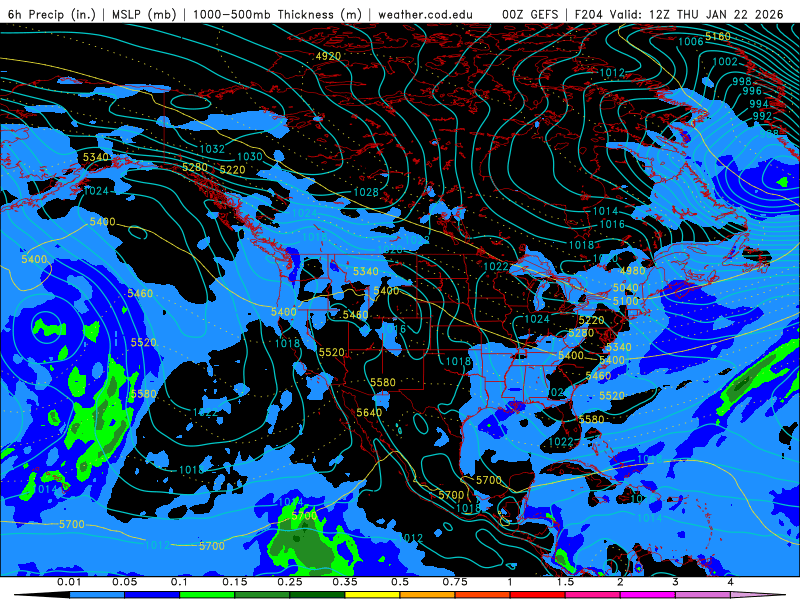Screen dimensions: 800x600
Task: Click the 992 pressure contour label
Action: coord(762,116)
